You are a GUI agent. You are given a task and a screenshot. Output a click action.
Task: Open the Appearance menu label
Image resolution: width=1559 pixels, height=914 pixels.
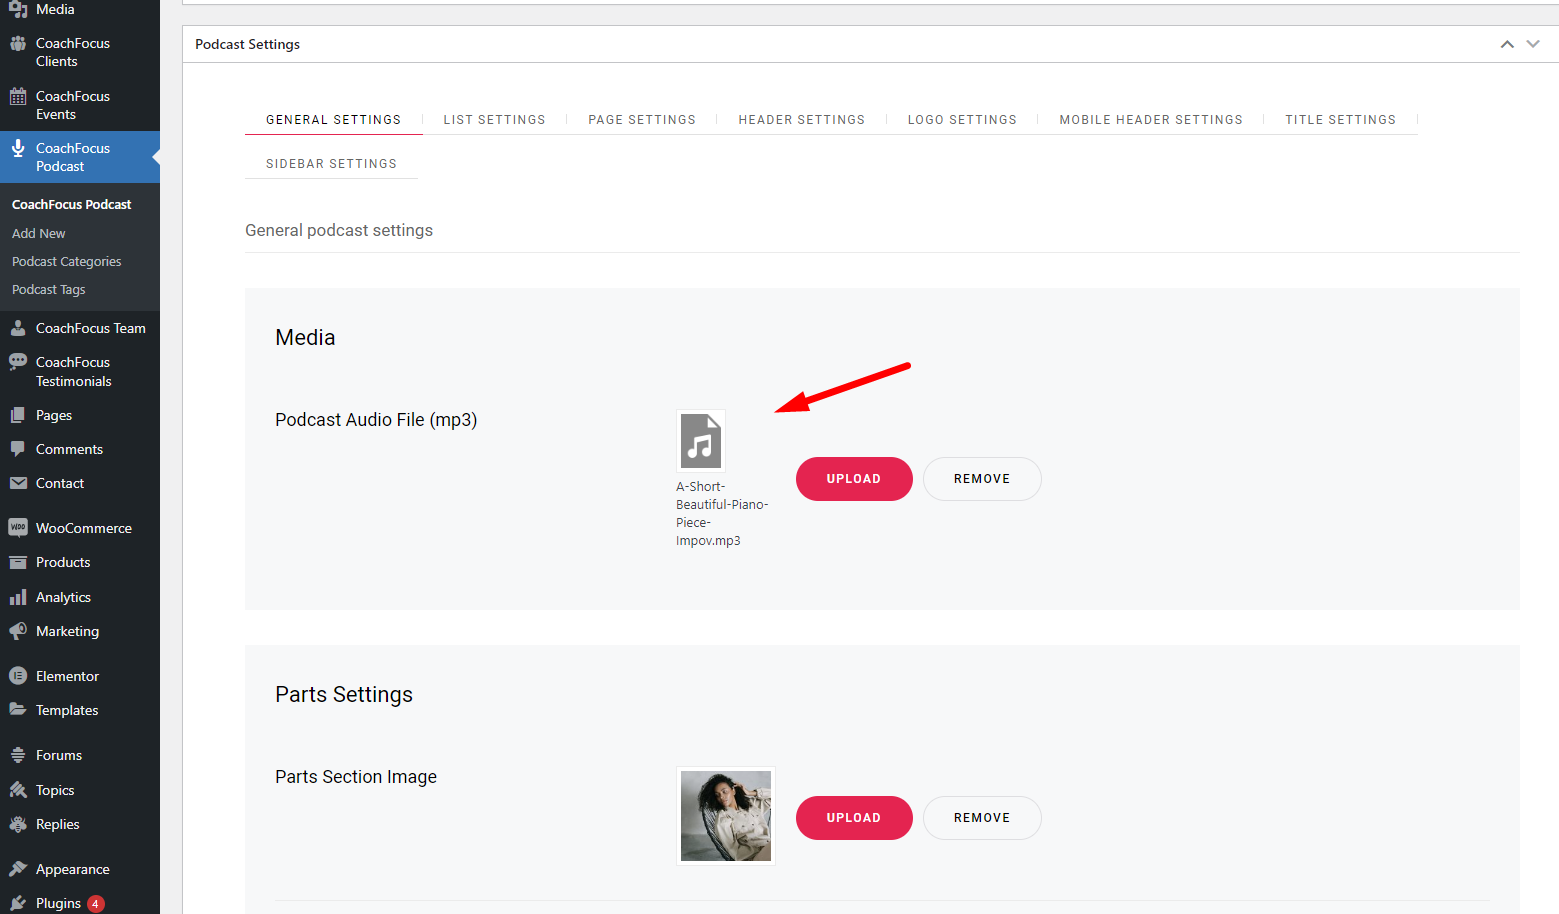[x=73, y=869]
